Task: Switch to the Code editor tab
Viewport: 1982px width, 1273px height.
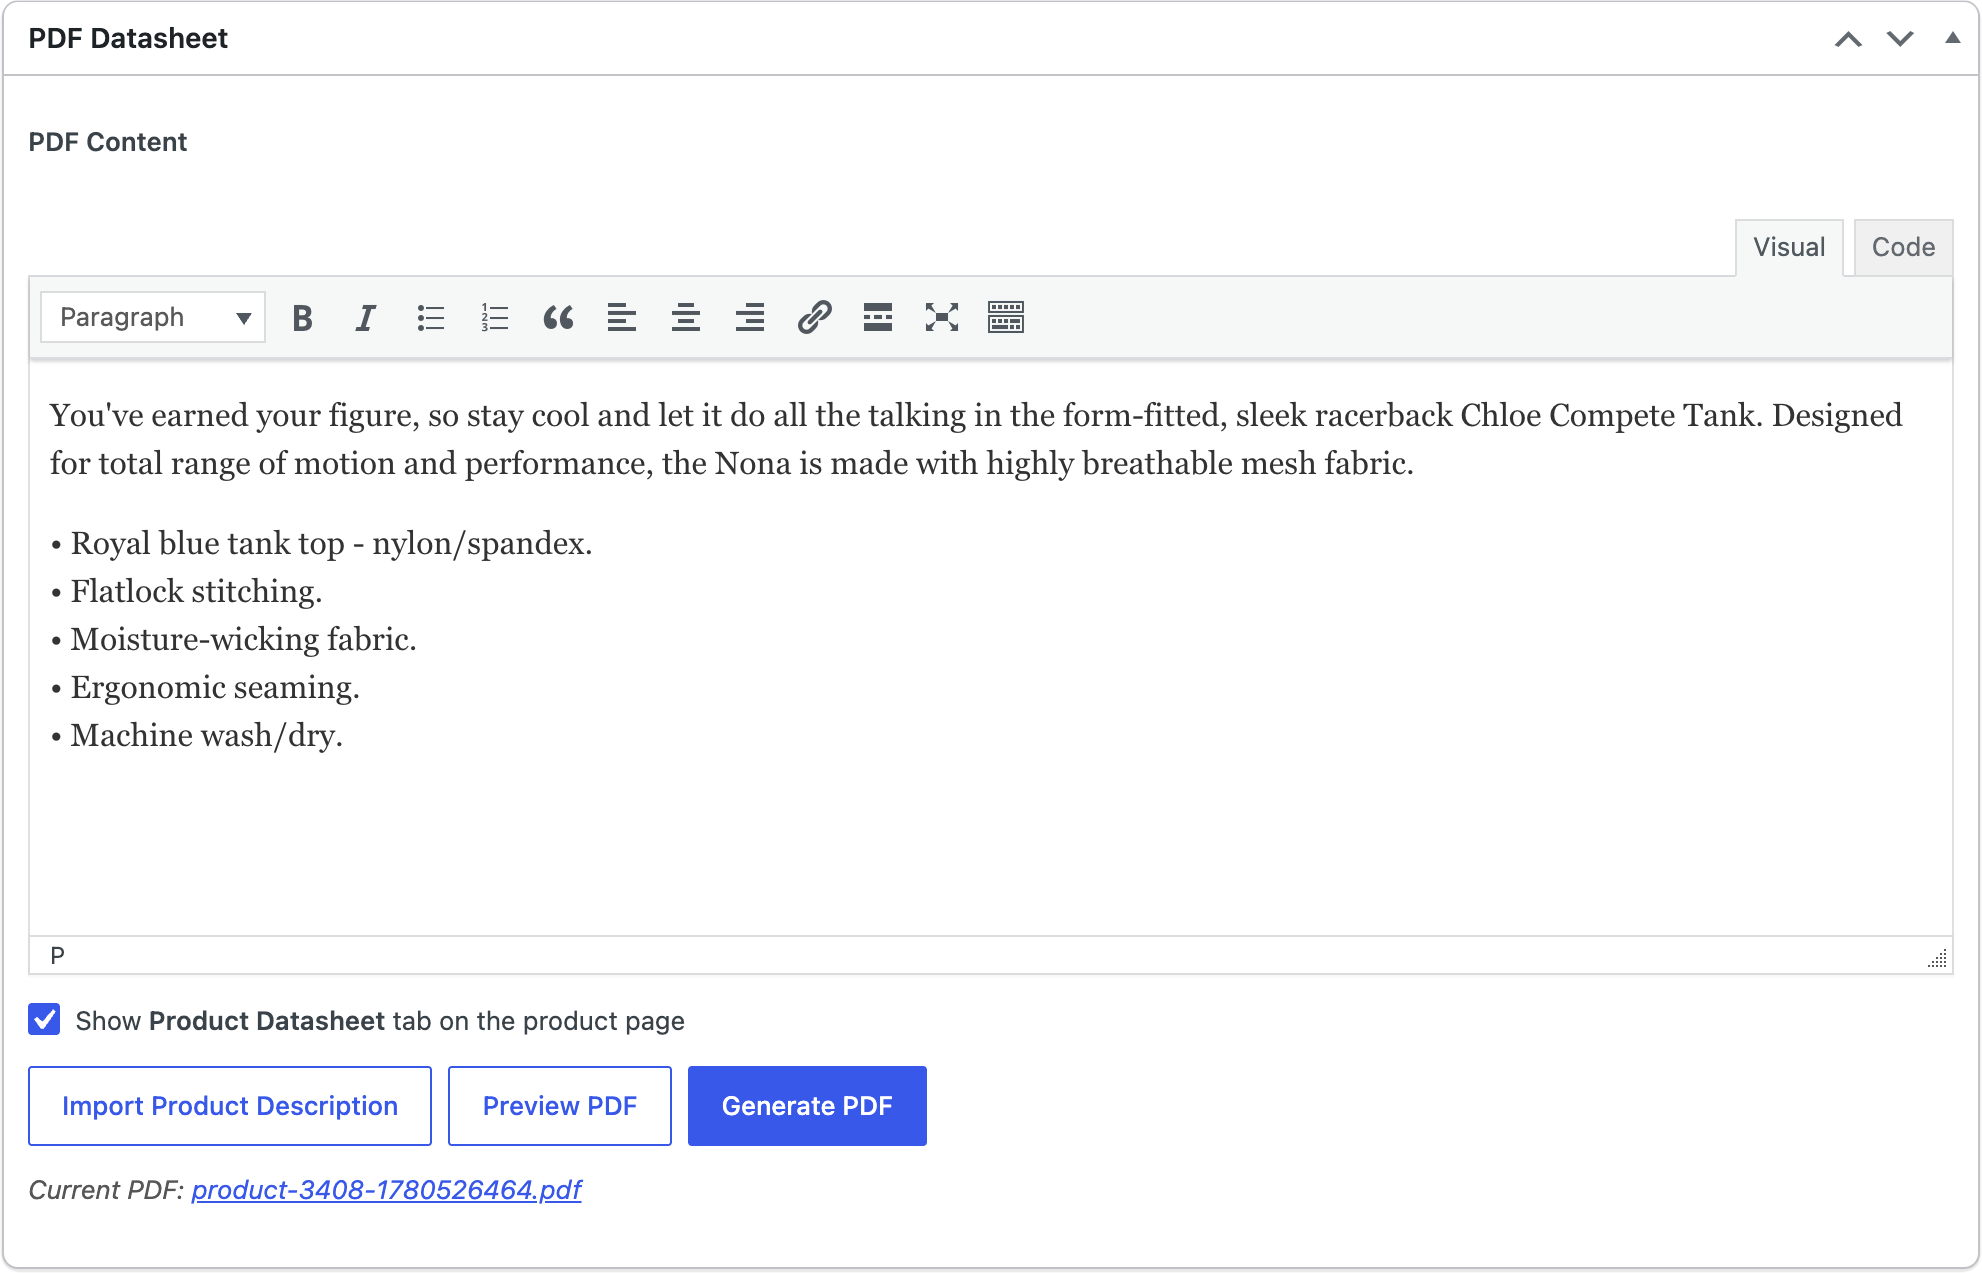Action: [1903, 247]
